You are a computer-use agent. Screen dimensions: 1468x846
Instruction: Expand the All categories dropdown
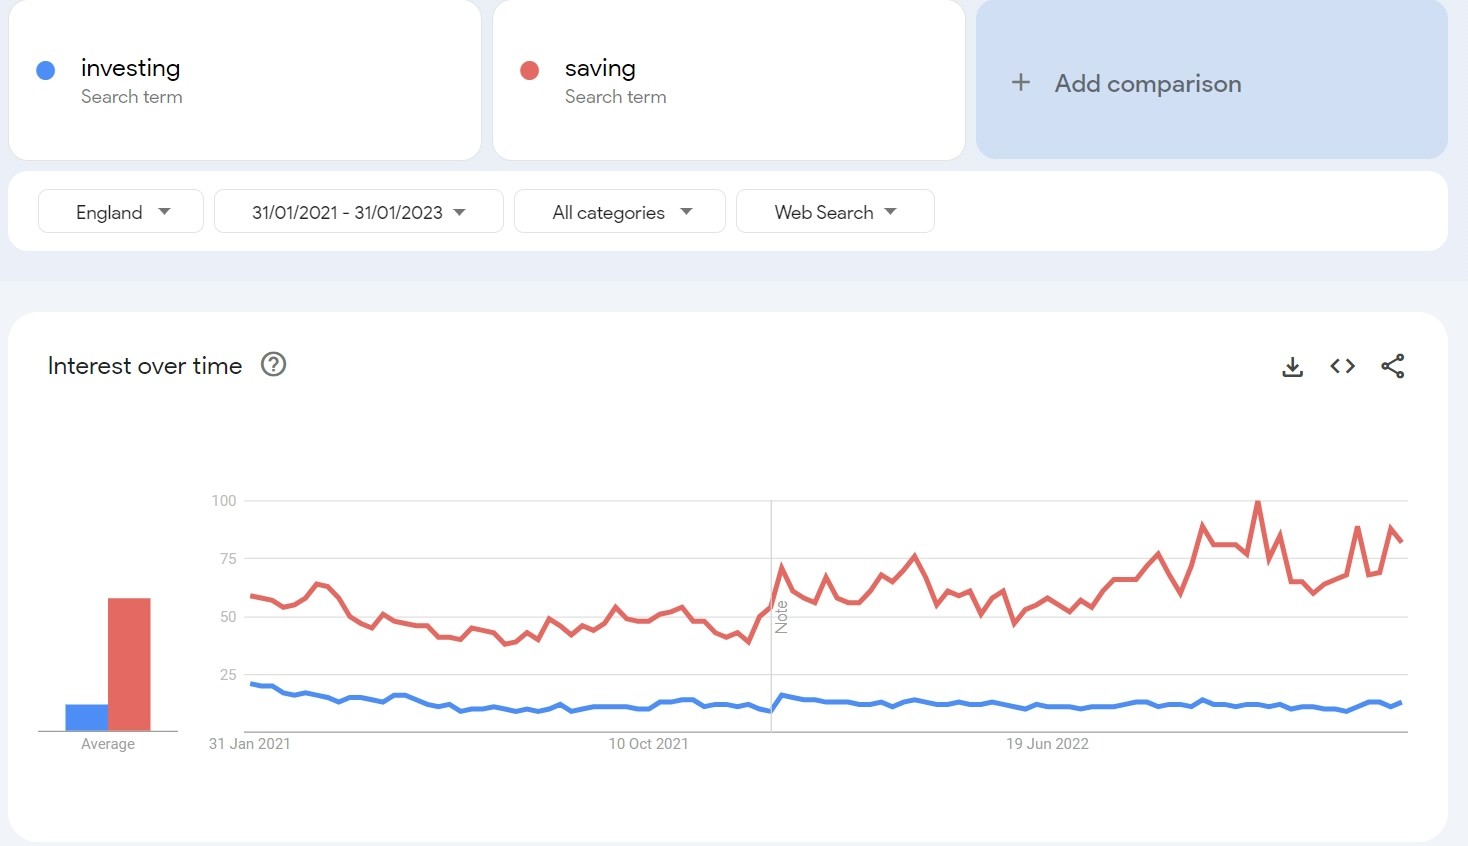click(619, 211)
